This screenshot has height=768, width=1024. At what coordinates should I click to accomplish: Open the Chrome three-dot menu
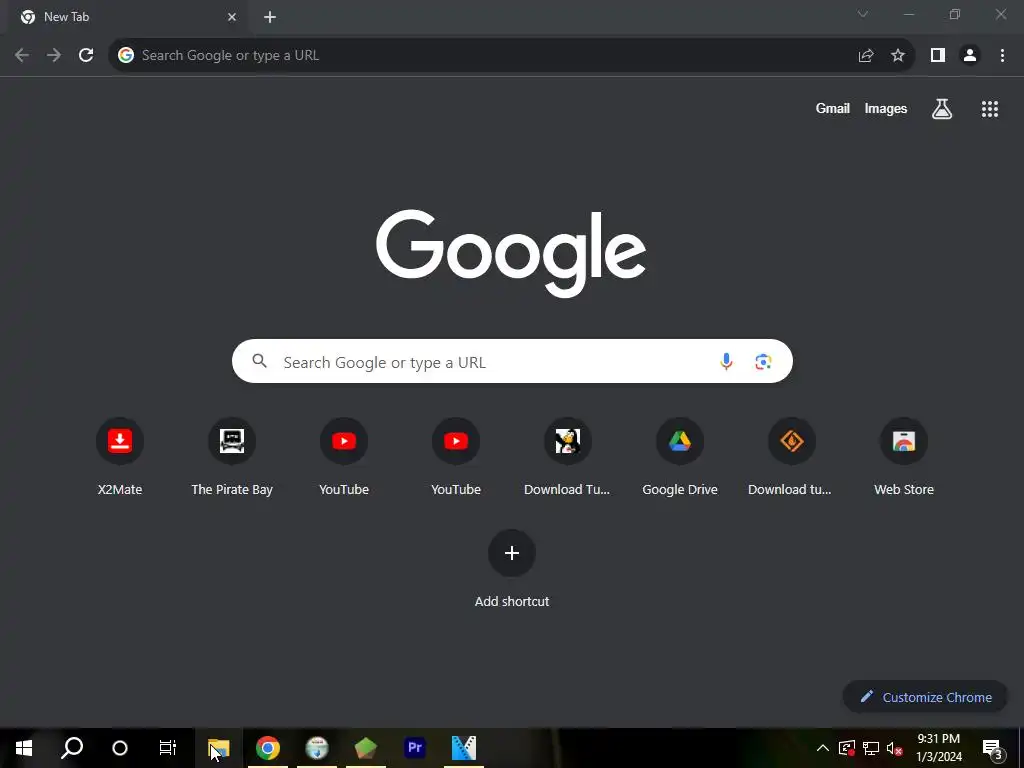[1002, 56]
